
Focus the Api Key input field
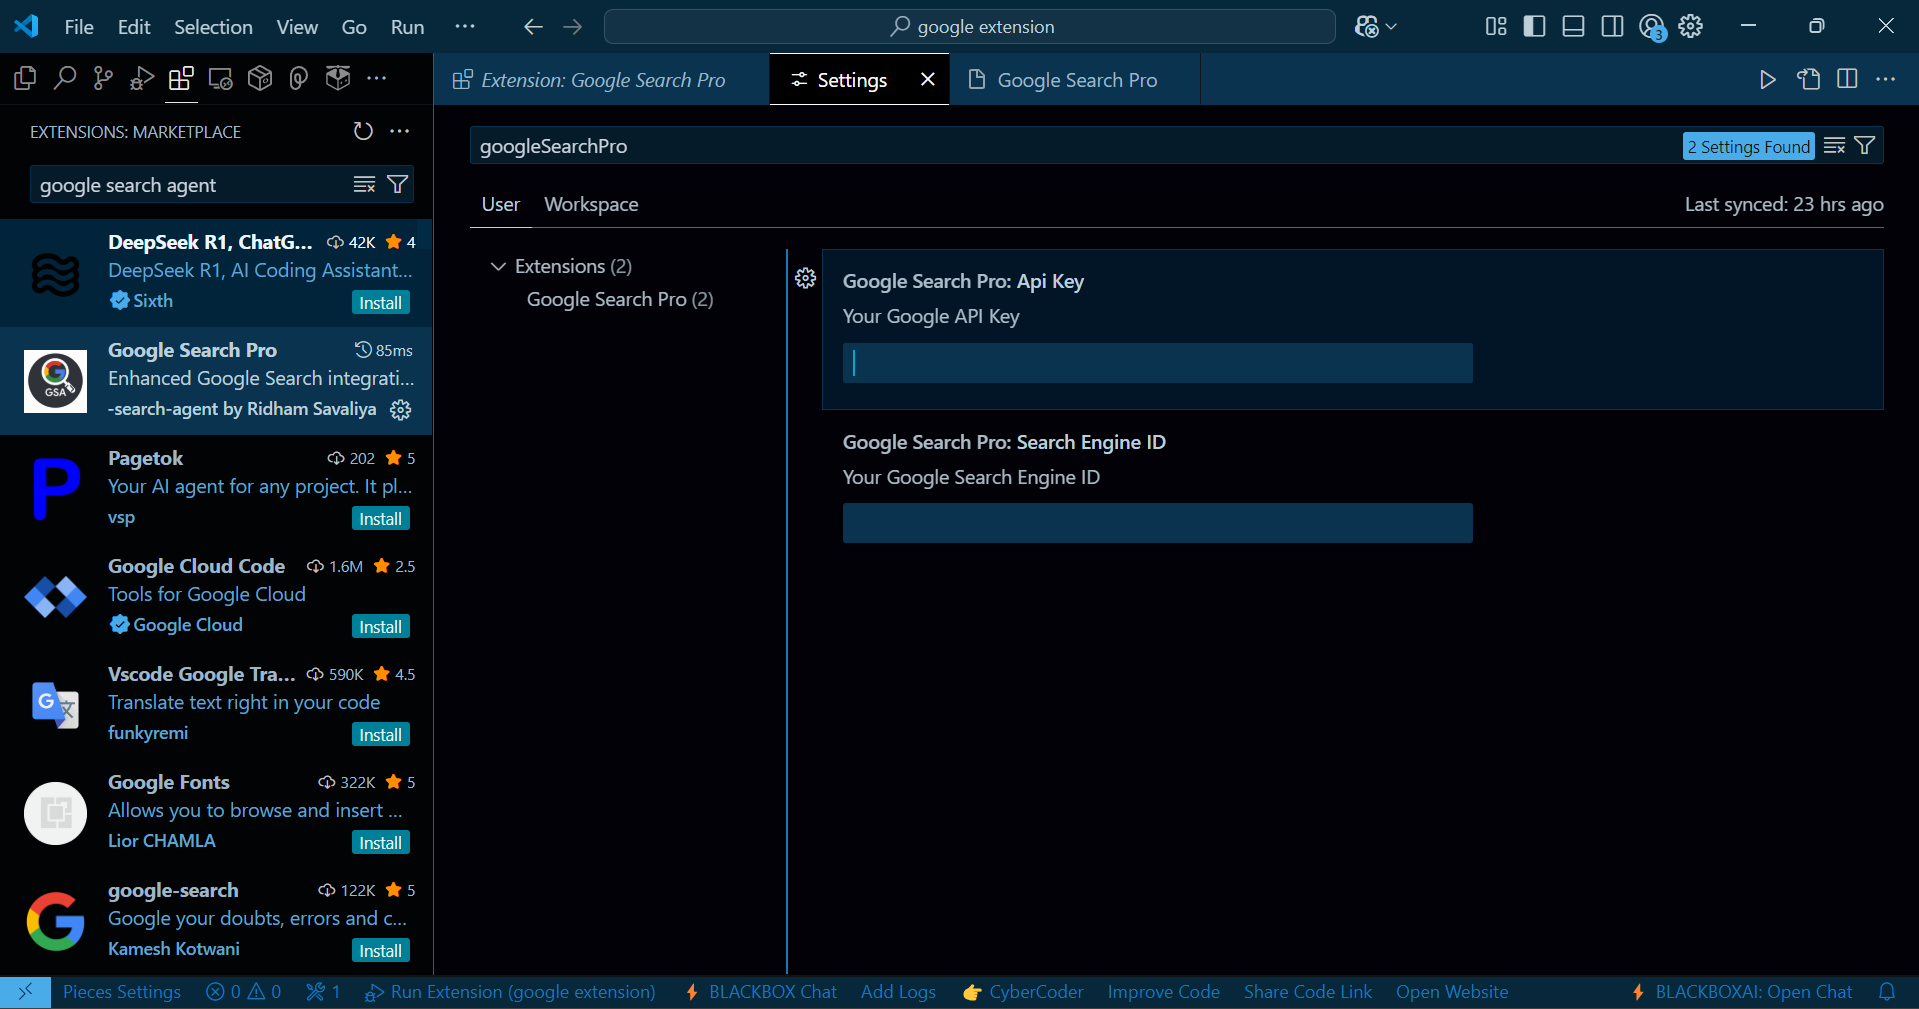[x=1157, y=363]
